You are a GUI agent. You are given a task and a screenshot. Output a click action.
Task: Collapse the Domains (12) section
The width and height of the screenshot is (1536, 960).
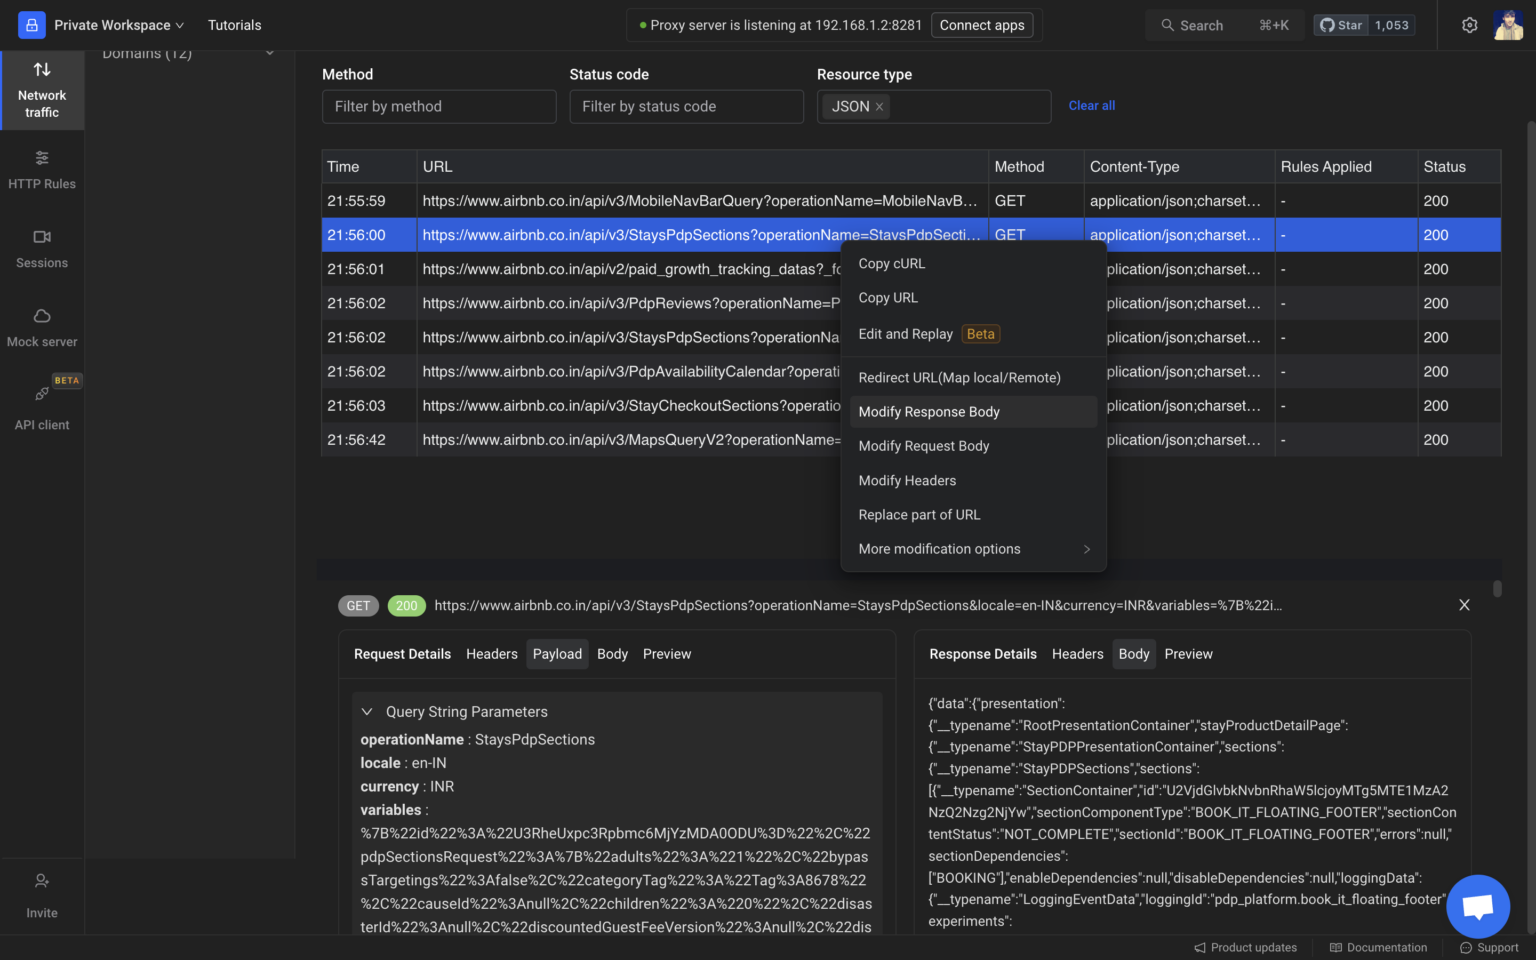tap(269, 53)
